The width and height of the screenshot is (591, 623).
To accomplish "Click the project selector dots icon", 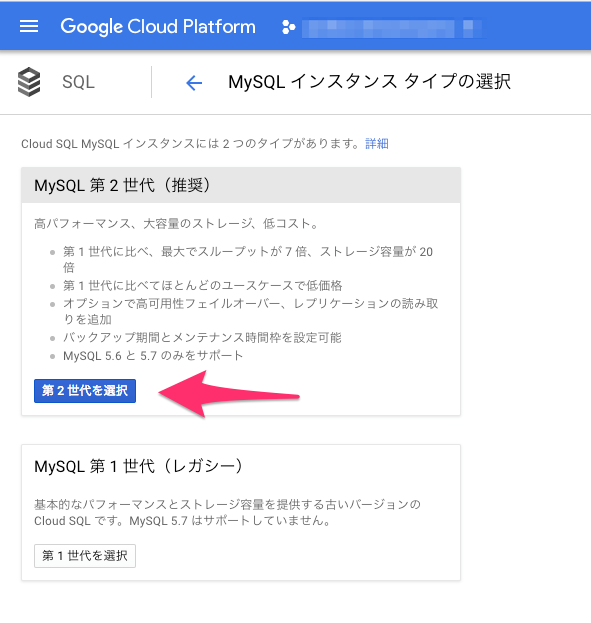I will pyautogui.click(x=289, y=27).
